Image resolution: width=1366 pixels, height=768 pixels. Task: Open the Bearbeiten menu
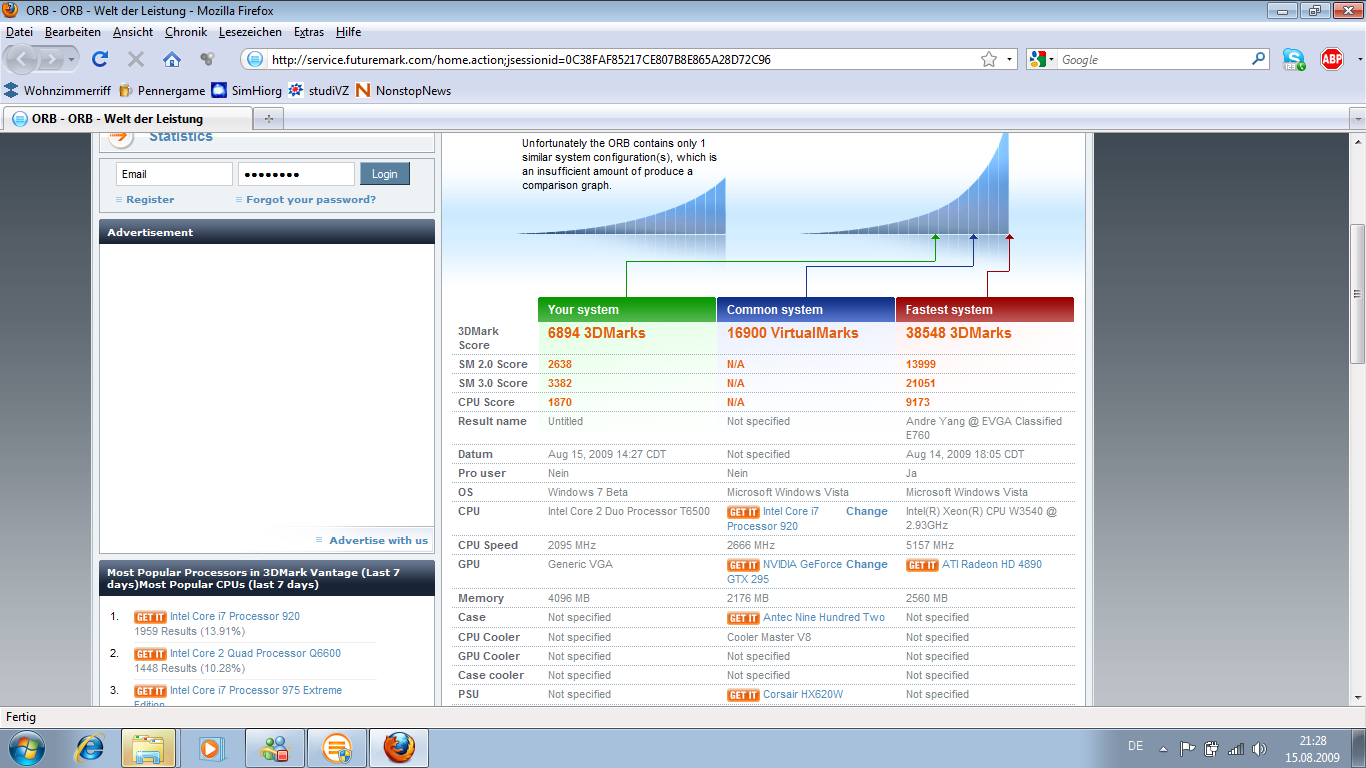[72, 32]
